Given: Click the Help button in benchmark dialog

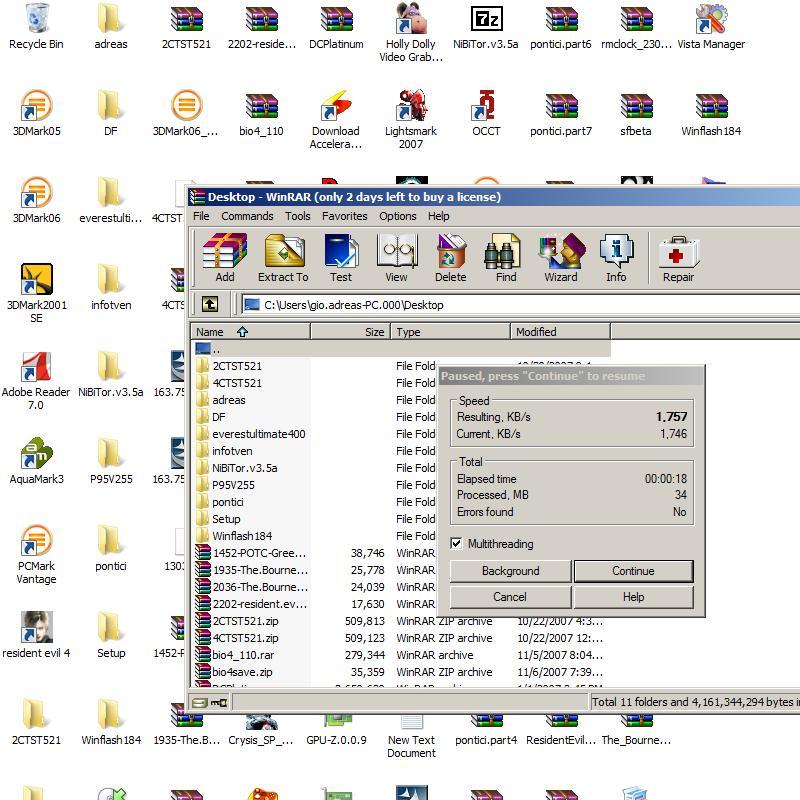Looking at the screenshot, I should point(633,597).
